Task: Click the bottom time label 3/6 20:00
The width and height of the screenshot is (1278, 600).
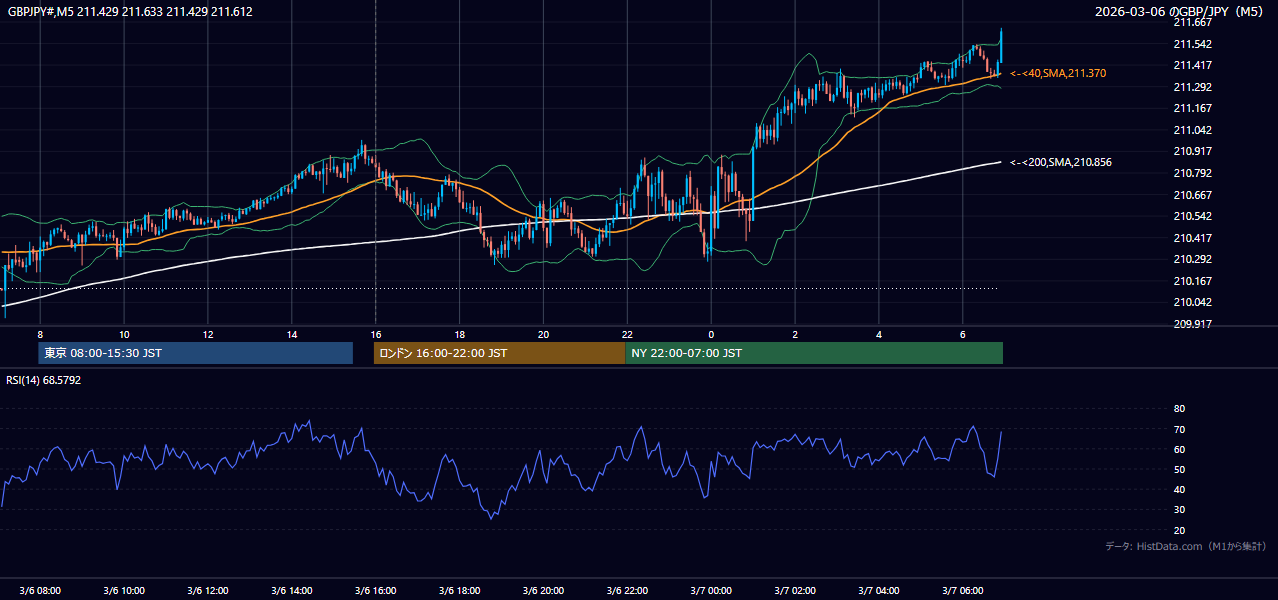Action: coord(543,590)
